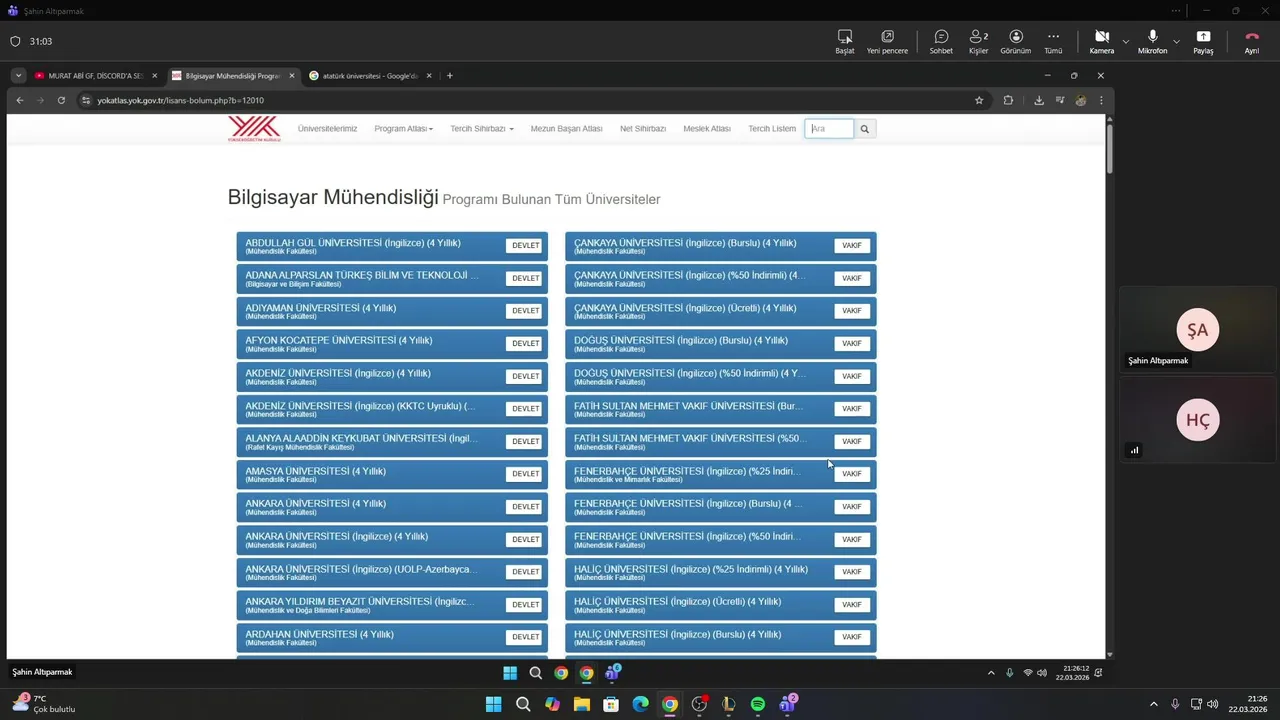Open the Tercih Sihirbazı dropdown menu

pos(482,129)
